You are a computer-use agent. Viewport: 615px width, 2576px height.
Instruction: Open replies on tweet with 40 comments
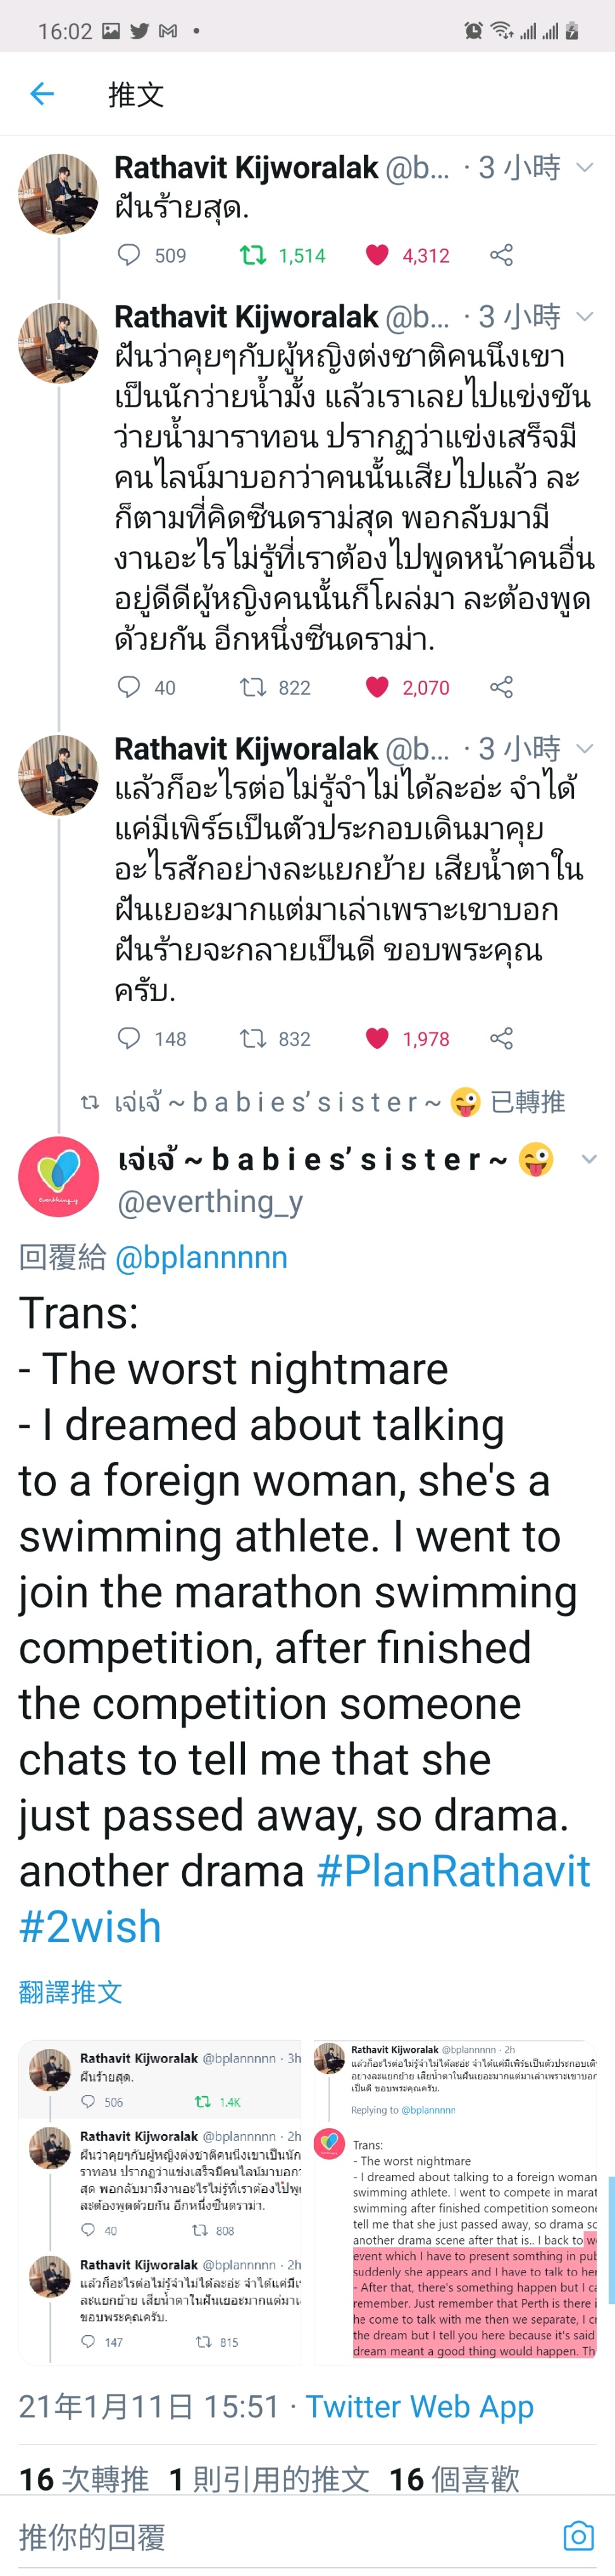(x=129, y=687)
